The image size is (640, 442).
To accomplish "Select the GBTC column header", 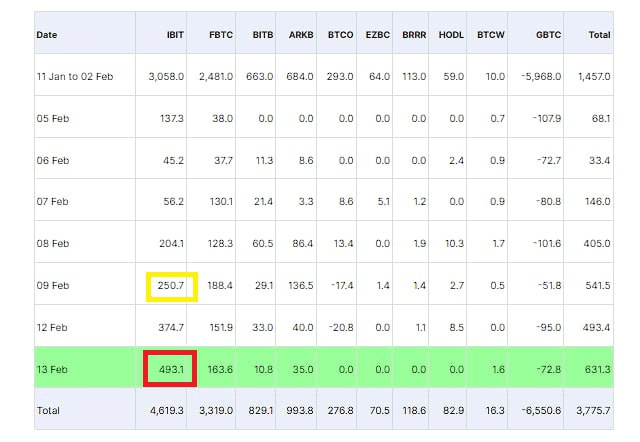I will (x=549, y=35).
